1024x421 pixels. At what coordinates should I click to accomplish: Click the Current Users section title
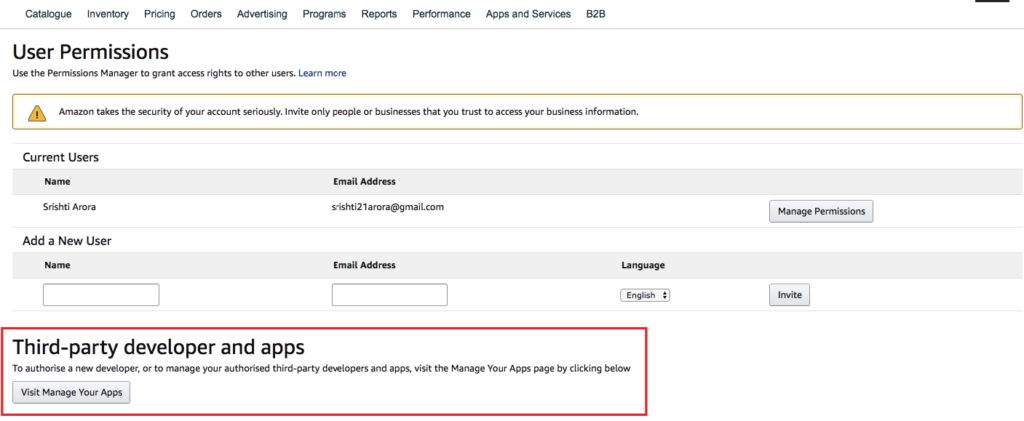pos(61,157)
